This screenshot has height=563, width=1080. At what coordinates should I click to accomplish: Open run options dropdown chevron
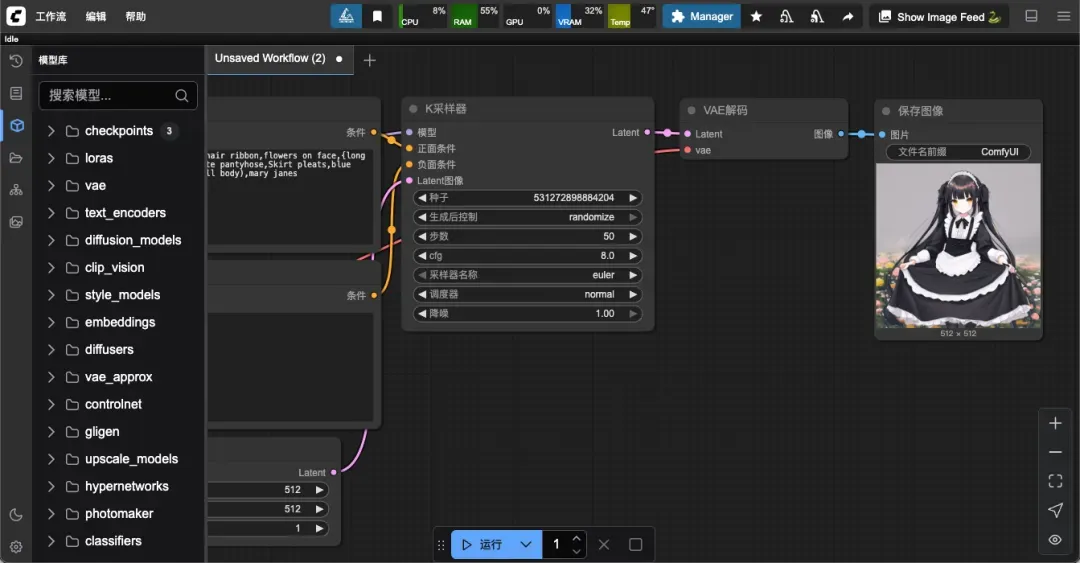526,544
